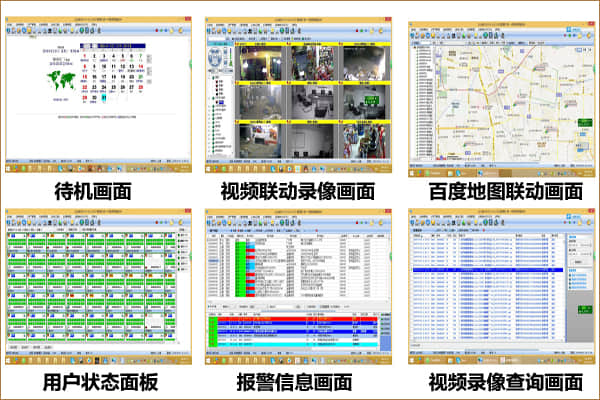
Task: Click green sign preview thumbnail in 视频录像查询画面
Action: pyautogui.click(x=585, y=309)
